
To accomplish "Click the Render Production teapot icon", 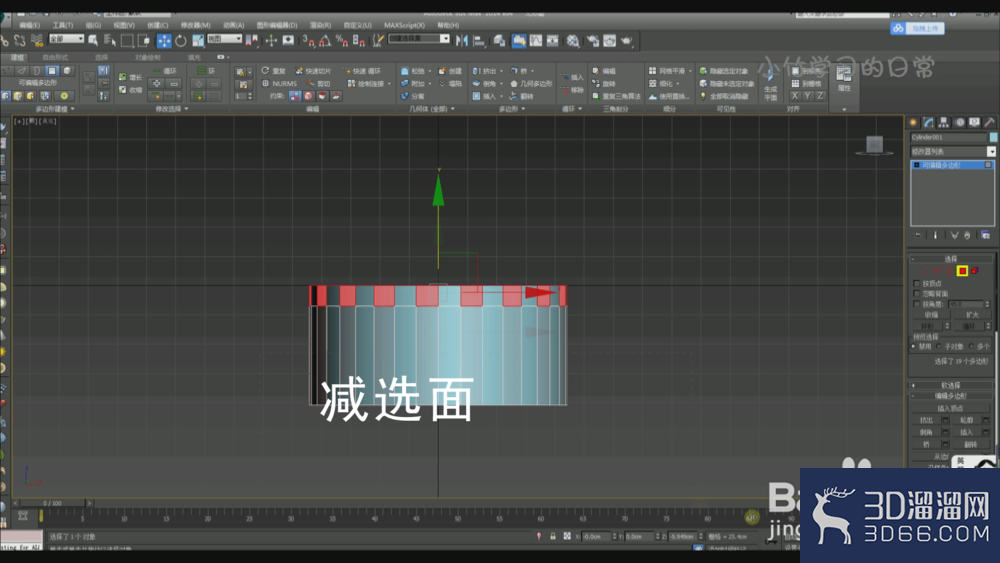I will (x=627, y=41).
